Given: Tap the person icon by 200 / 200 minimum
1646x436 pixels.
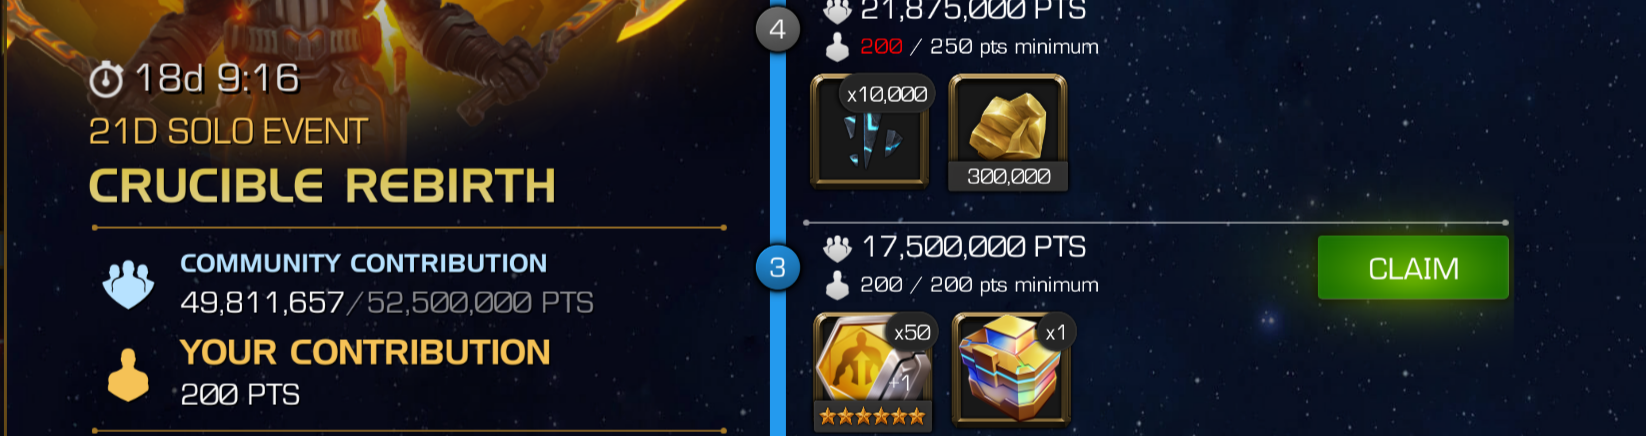Looking at the screenshot, I should click(x=837, y=286).
